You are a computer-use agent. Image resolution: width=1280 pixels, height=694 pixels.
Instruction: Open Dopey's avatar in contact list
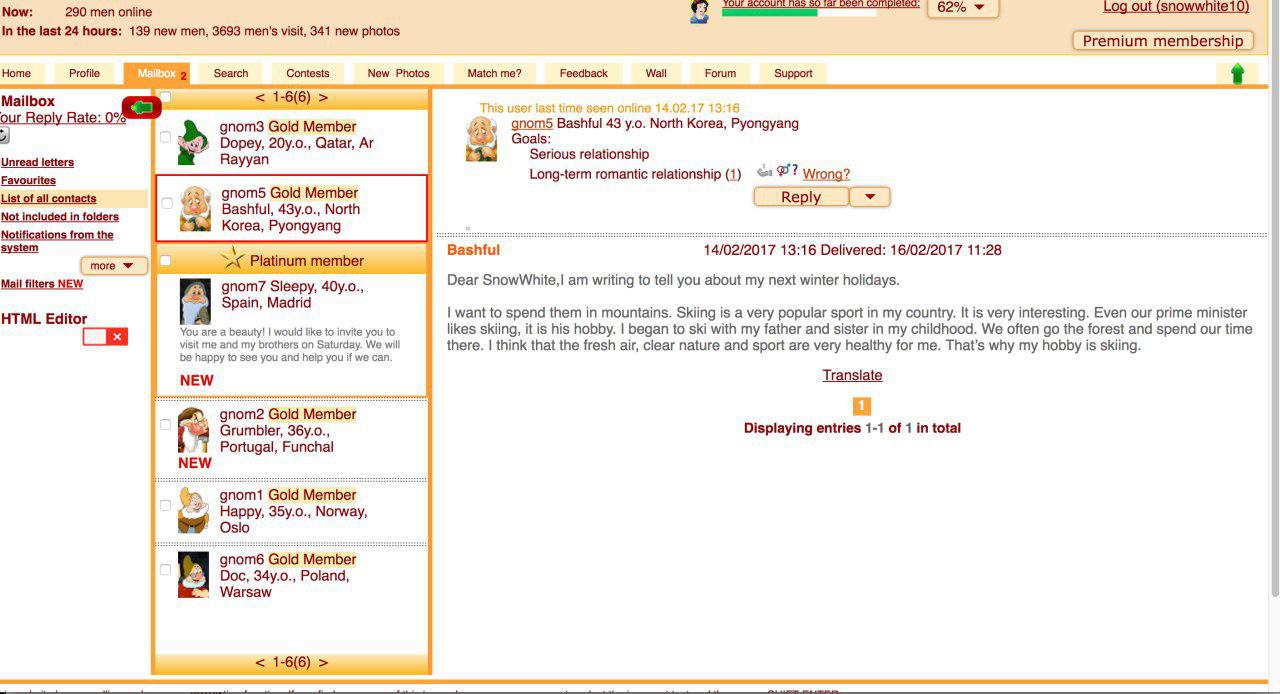tap(193, 143)
